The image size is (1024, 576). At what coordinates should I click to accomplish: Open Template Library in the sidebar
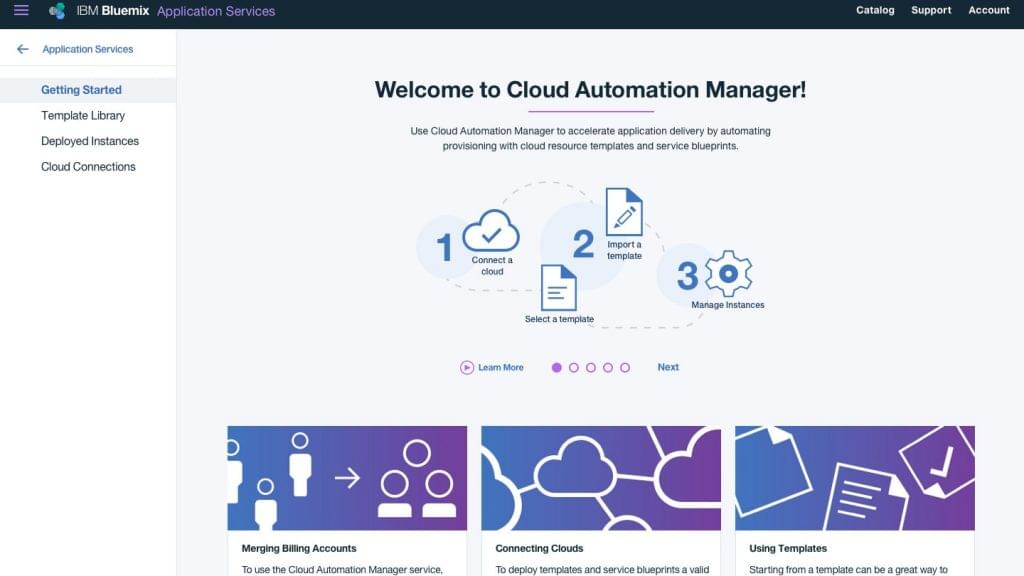coord(83,116)
